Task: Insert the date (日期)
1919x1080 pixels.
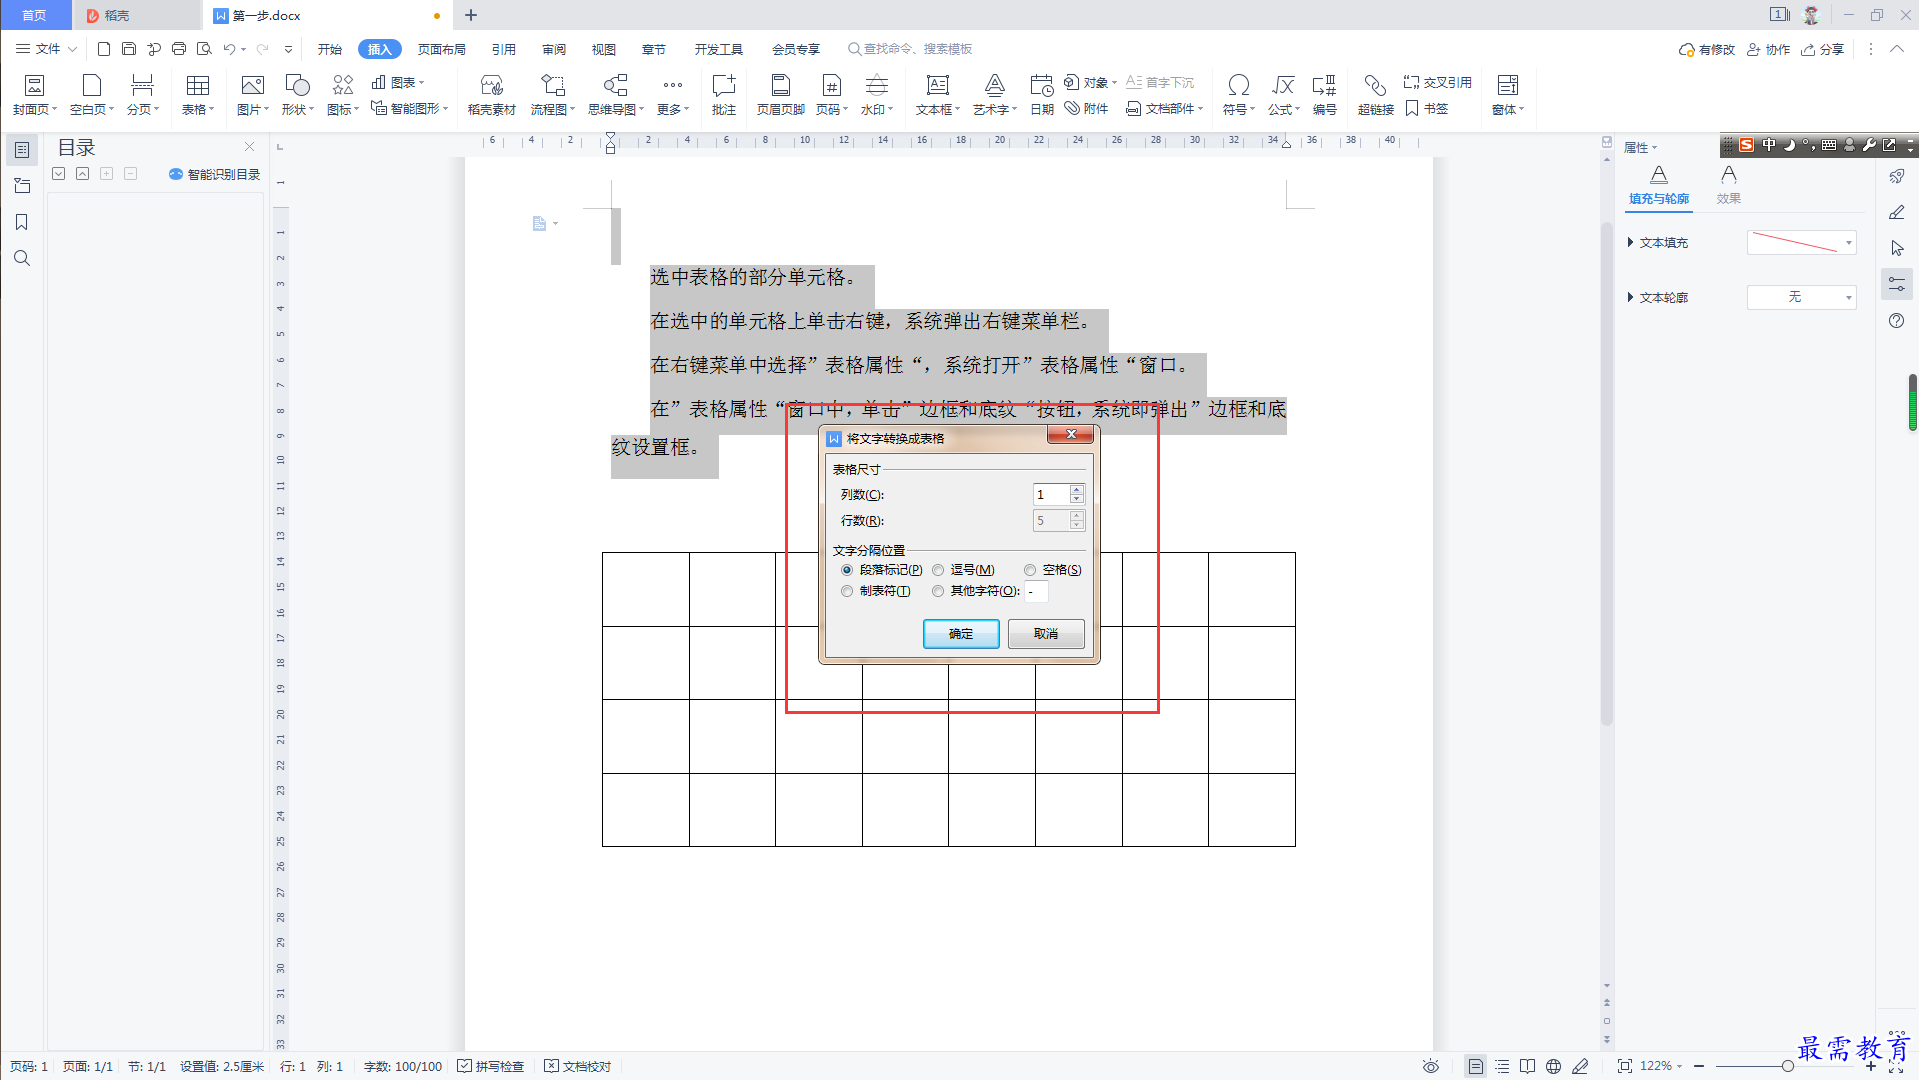Action: [x=1042, y=95]
